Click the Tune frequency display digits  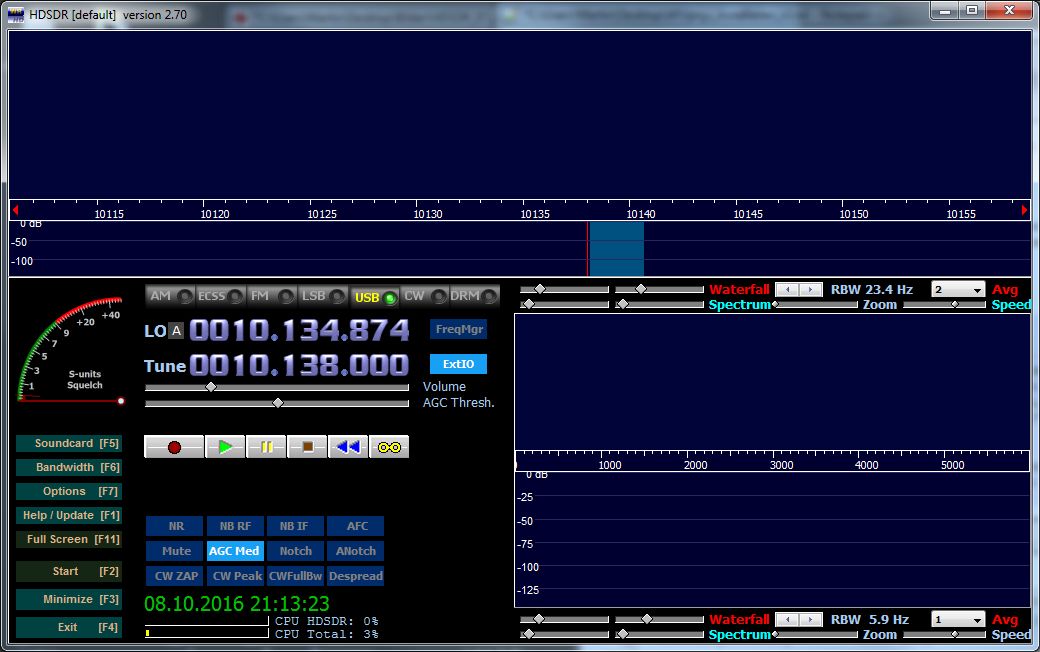point(299,365)
